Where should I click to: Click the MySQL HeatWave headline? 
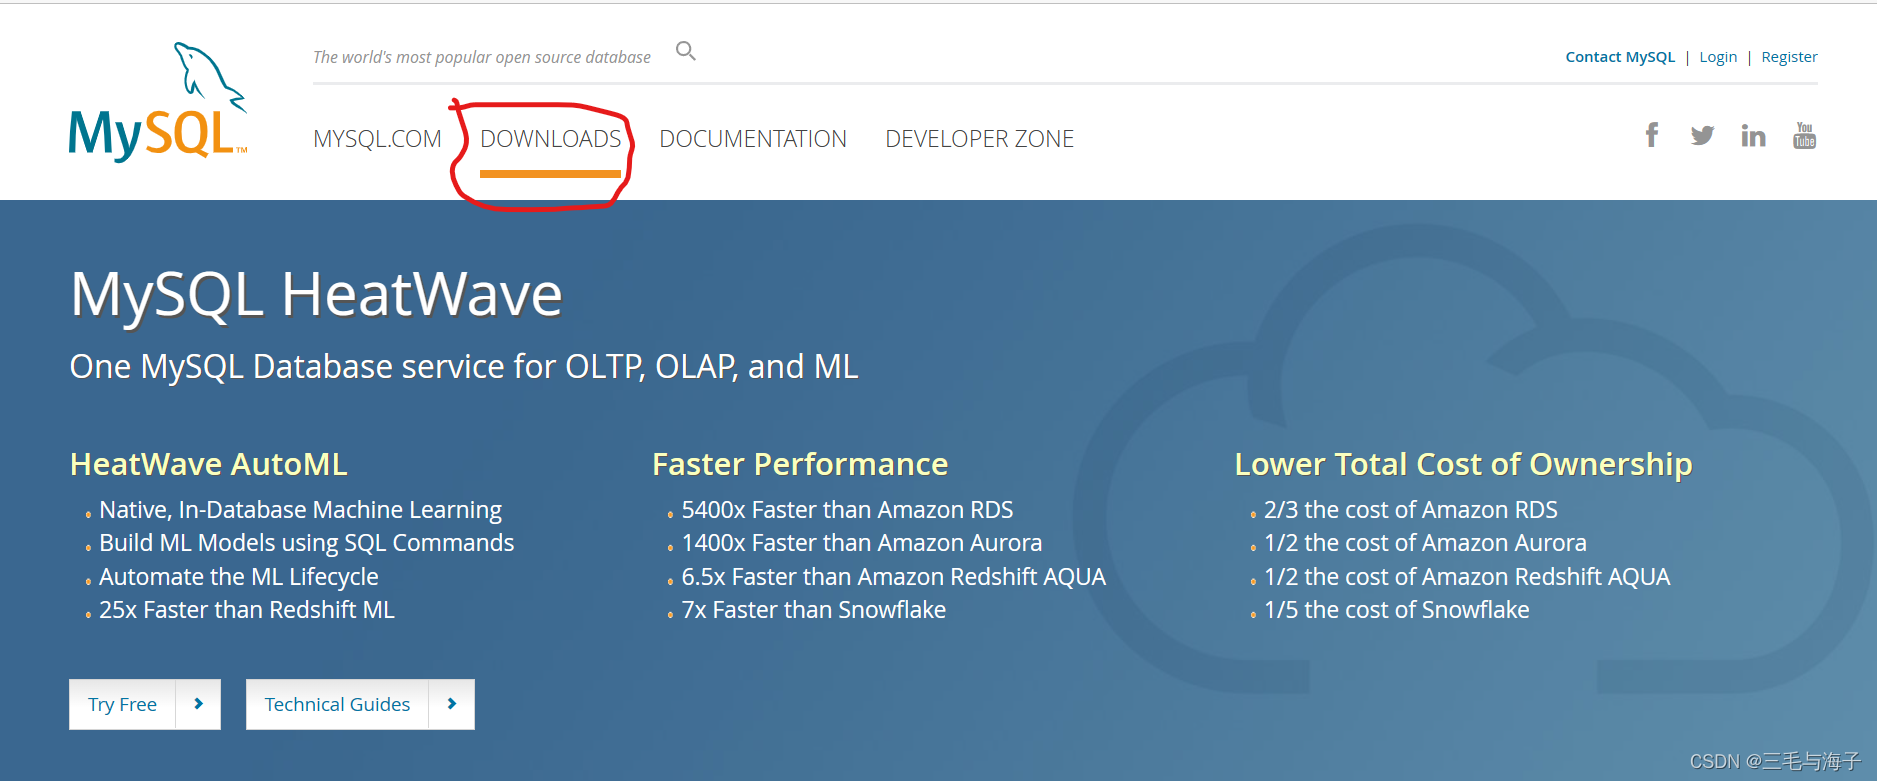point(316,294)
